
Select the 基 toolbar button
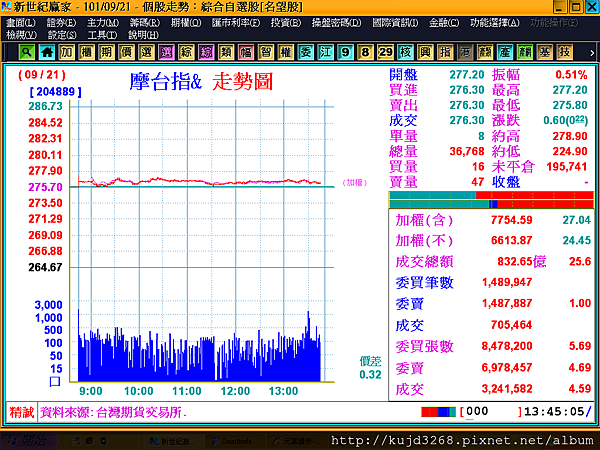(545, 52)
